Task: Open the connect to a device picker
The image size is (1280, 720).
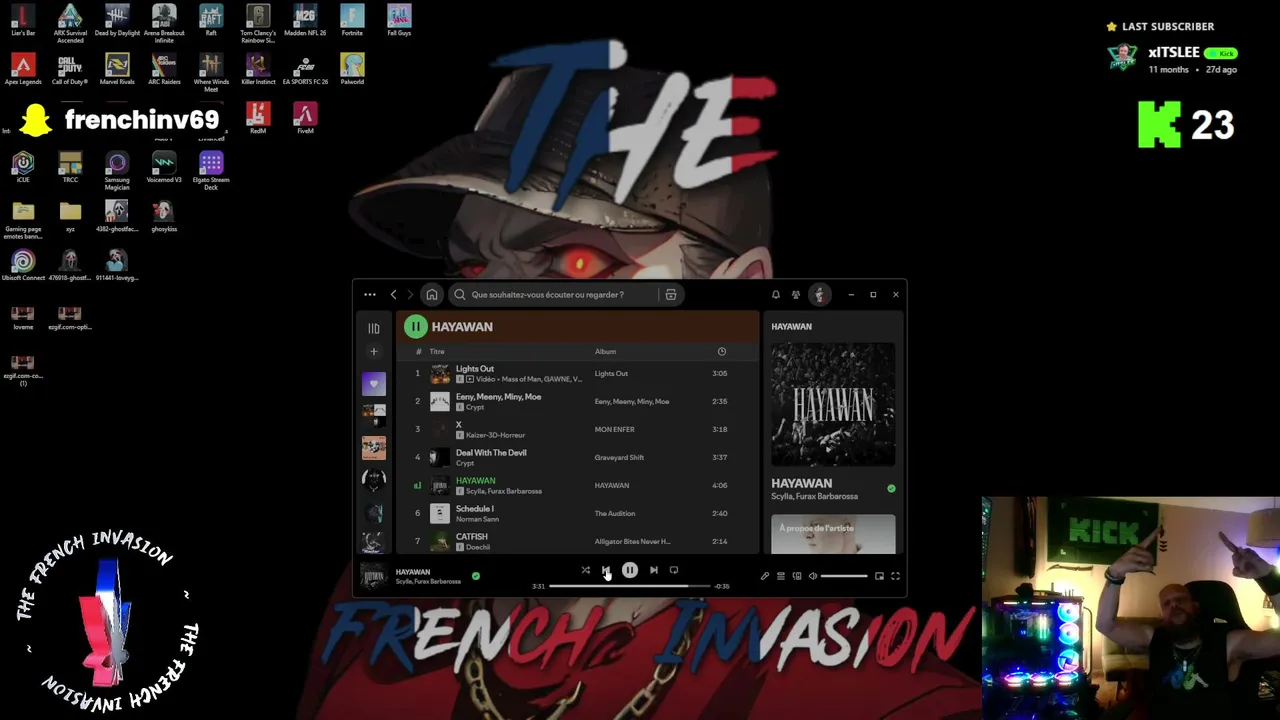Action: (797, 576)
